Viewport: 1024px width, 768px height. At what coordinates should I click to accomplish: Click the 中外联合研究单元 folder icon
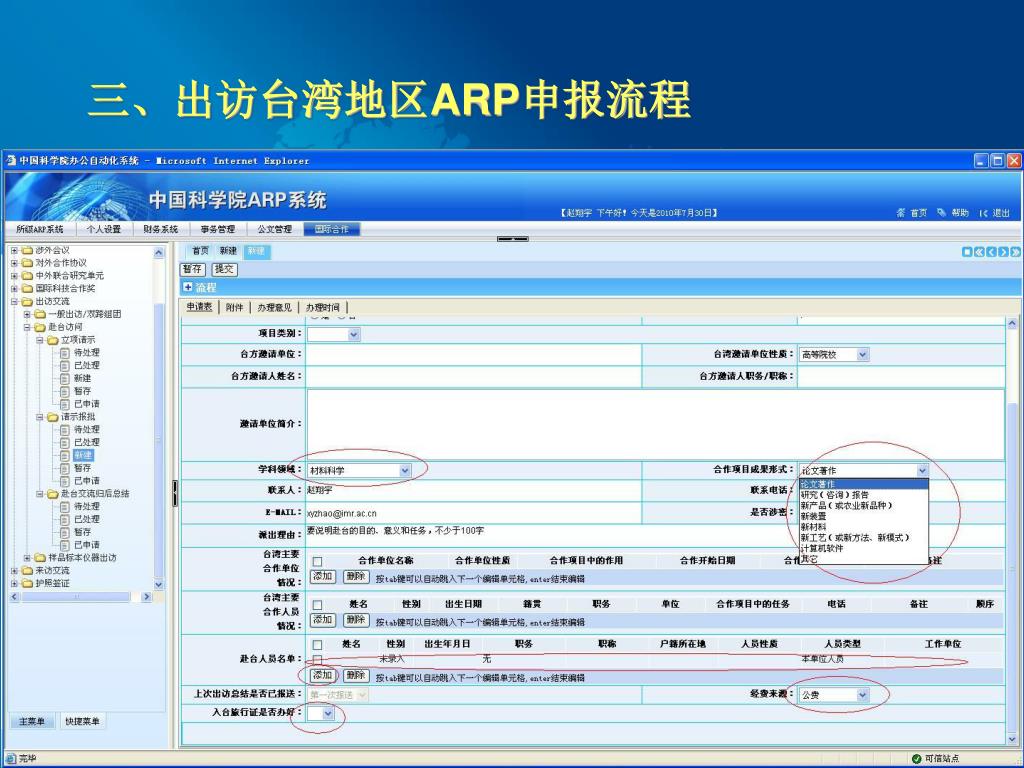[x=27, y=276]
